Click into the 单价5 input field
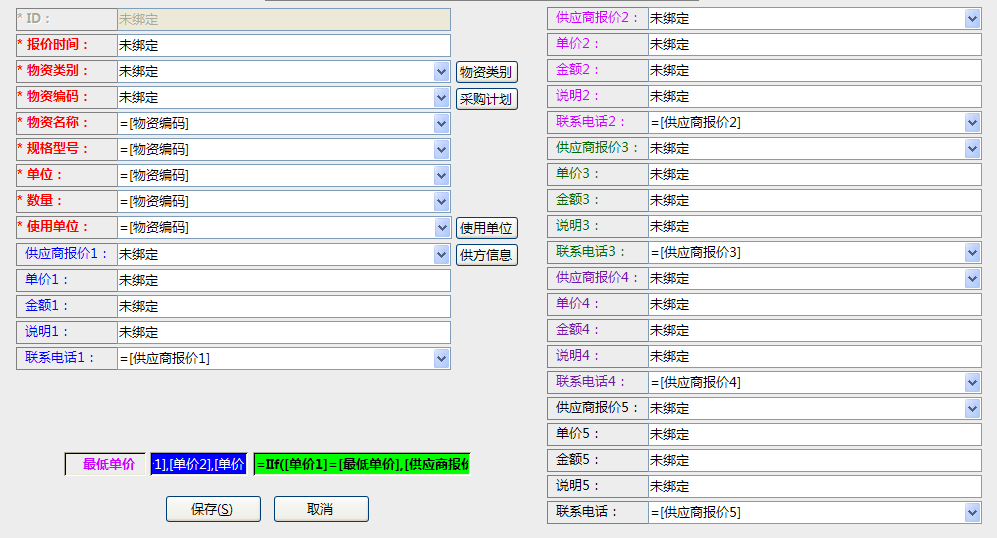The height and width of the screenshot is (538, 997). [x=815, y=435]
